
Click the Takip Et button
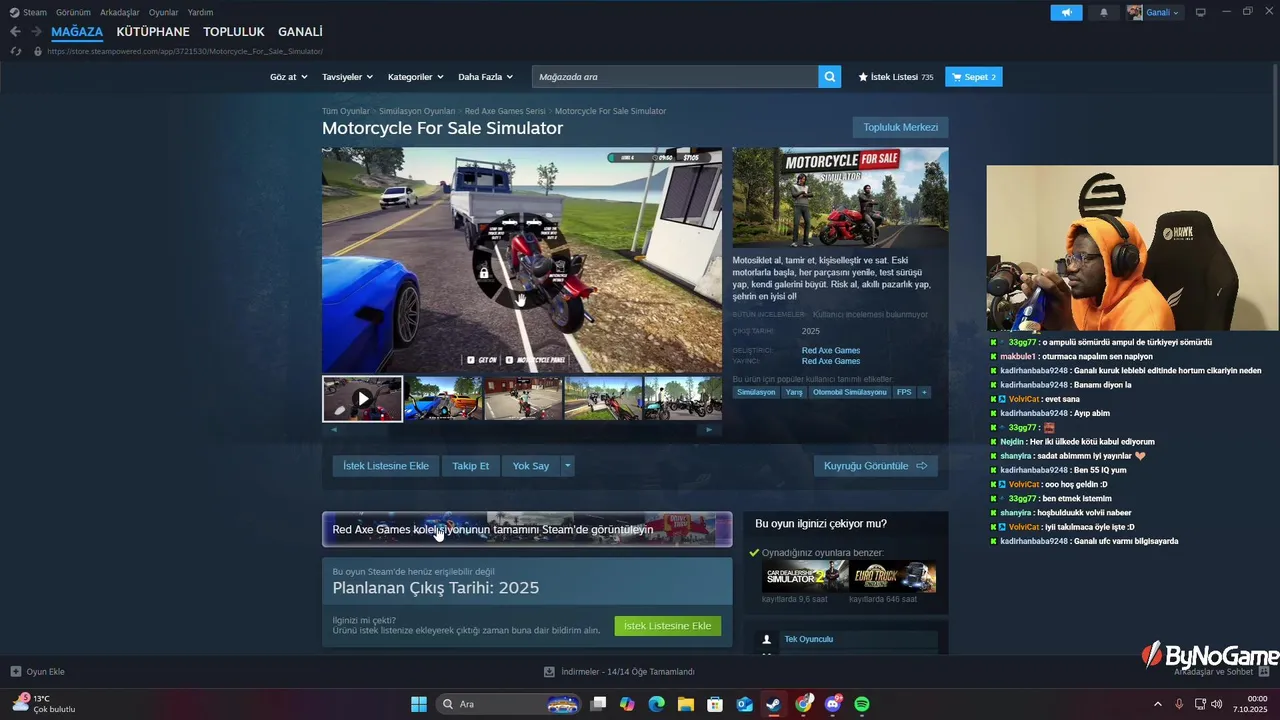pyautogui.click(x=471, y=466)
